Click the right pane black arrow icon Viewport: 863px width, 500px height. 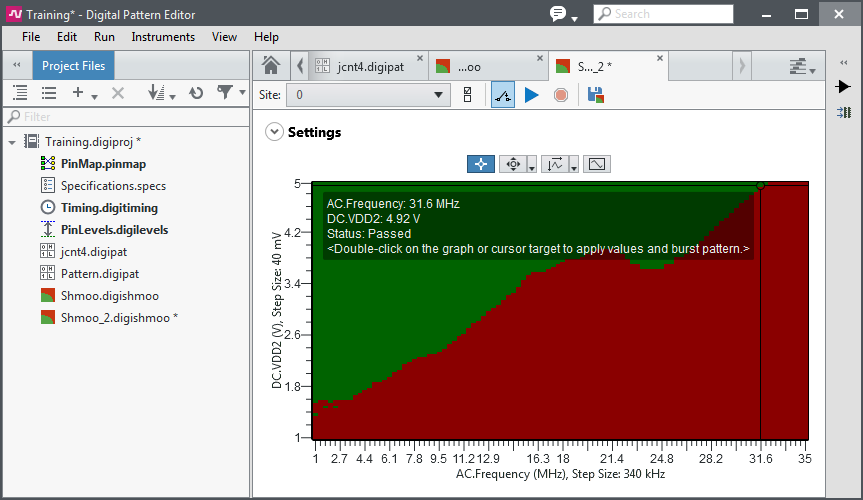[843, 86]
